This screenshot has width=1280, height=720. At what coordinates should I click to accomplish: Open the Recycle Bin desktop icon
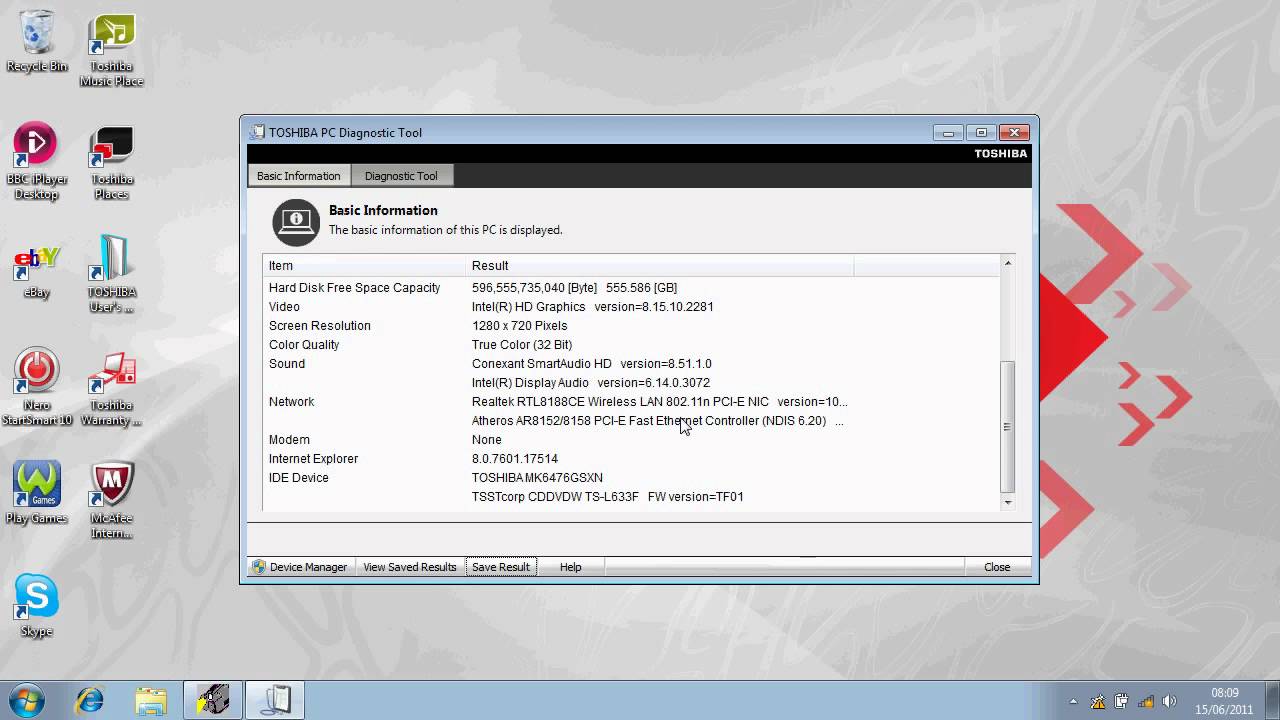pyautogui.click(x=37, y=43)
